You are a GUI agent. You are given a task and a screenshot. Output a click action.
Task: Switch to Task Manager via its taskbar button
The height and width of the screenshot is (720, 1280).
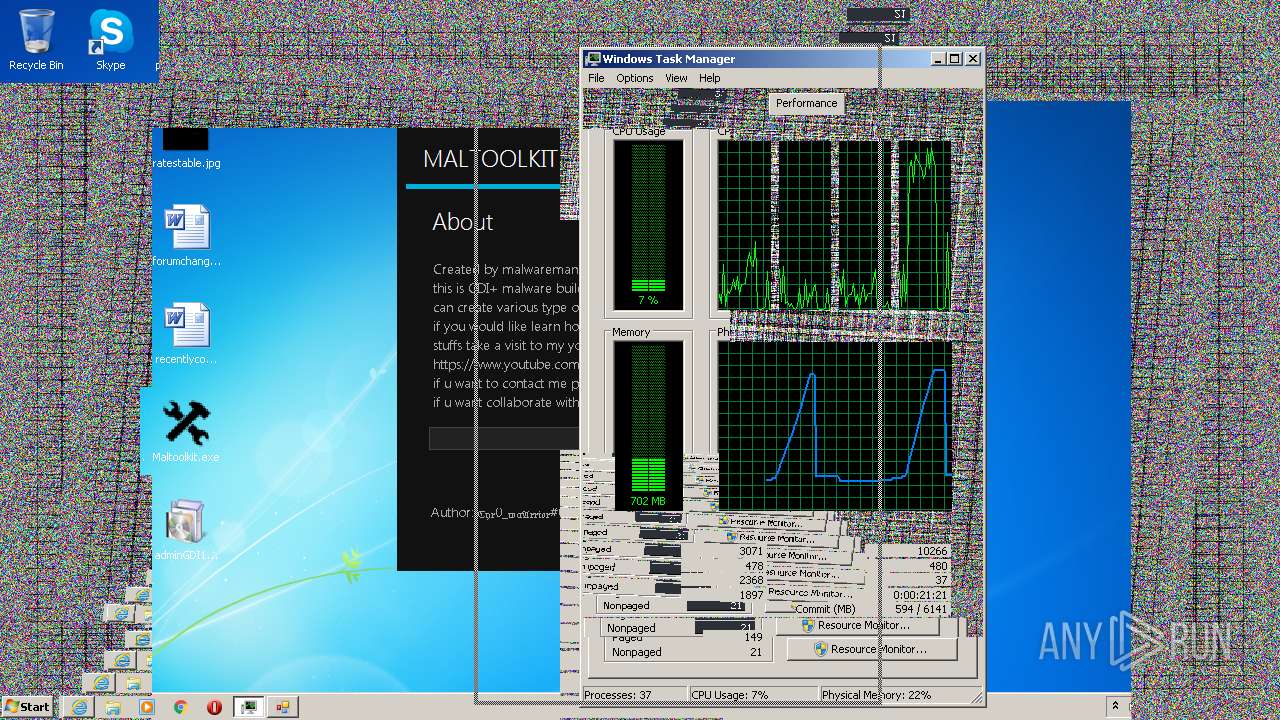[x=248, y=707]
